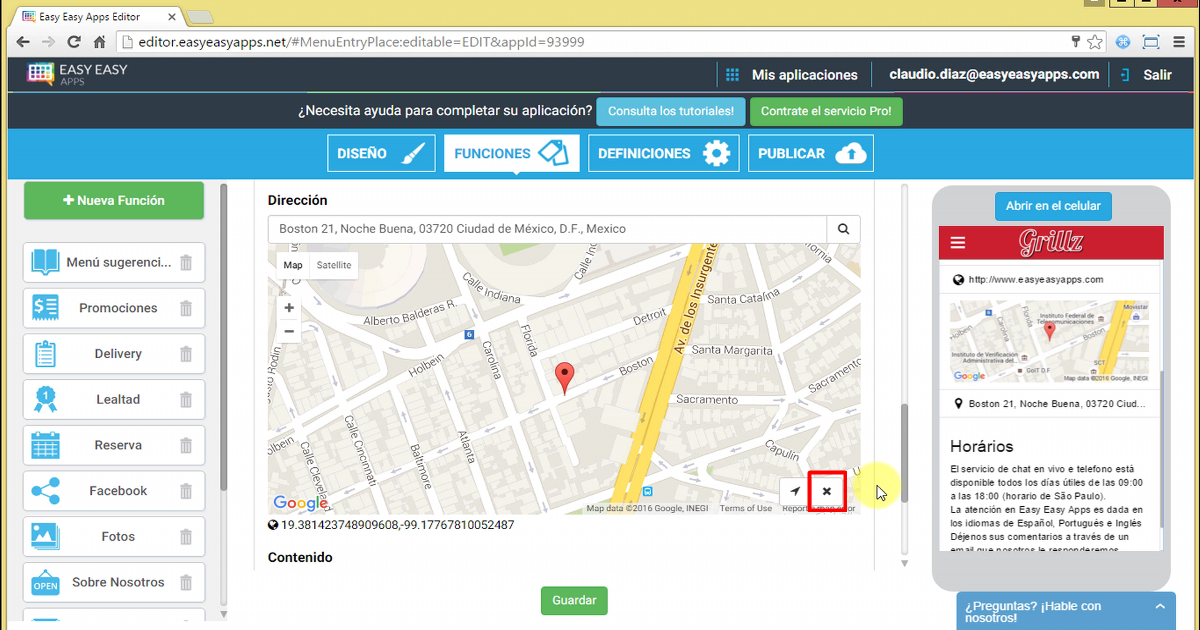Click the address search magnifier icon
This screenshot has width=1200, height=630.
[843, 228]
